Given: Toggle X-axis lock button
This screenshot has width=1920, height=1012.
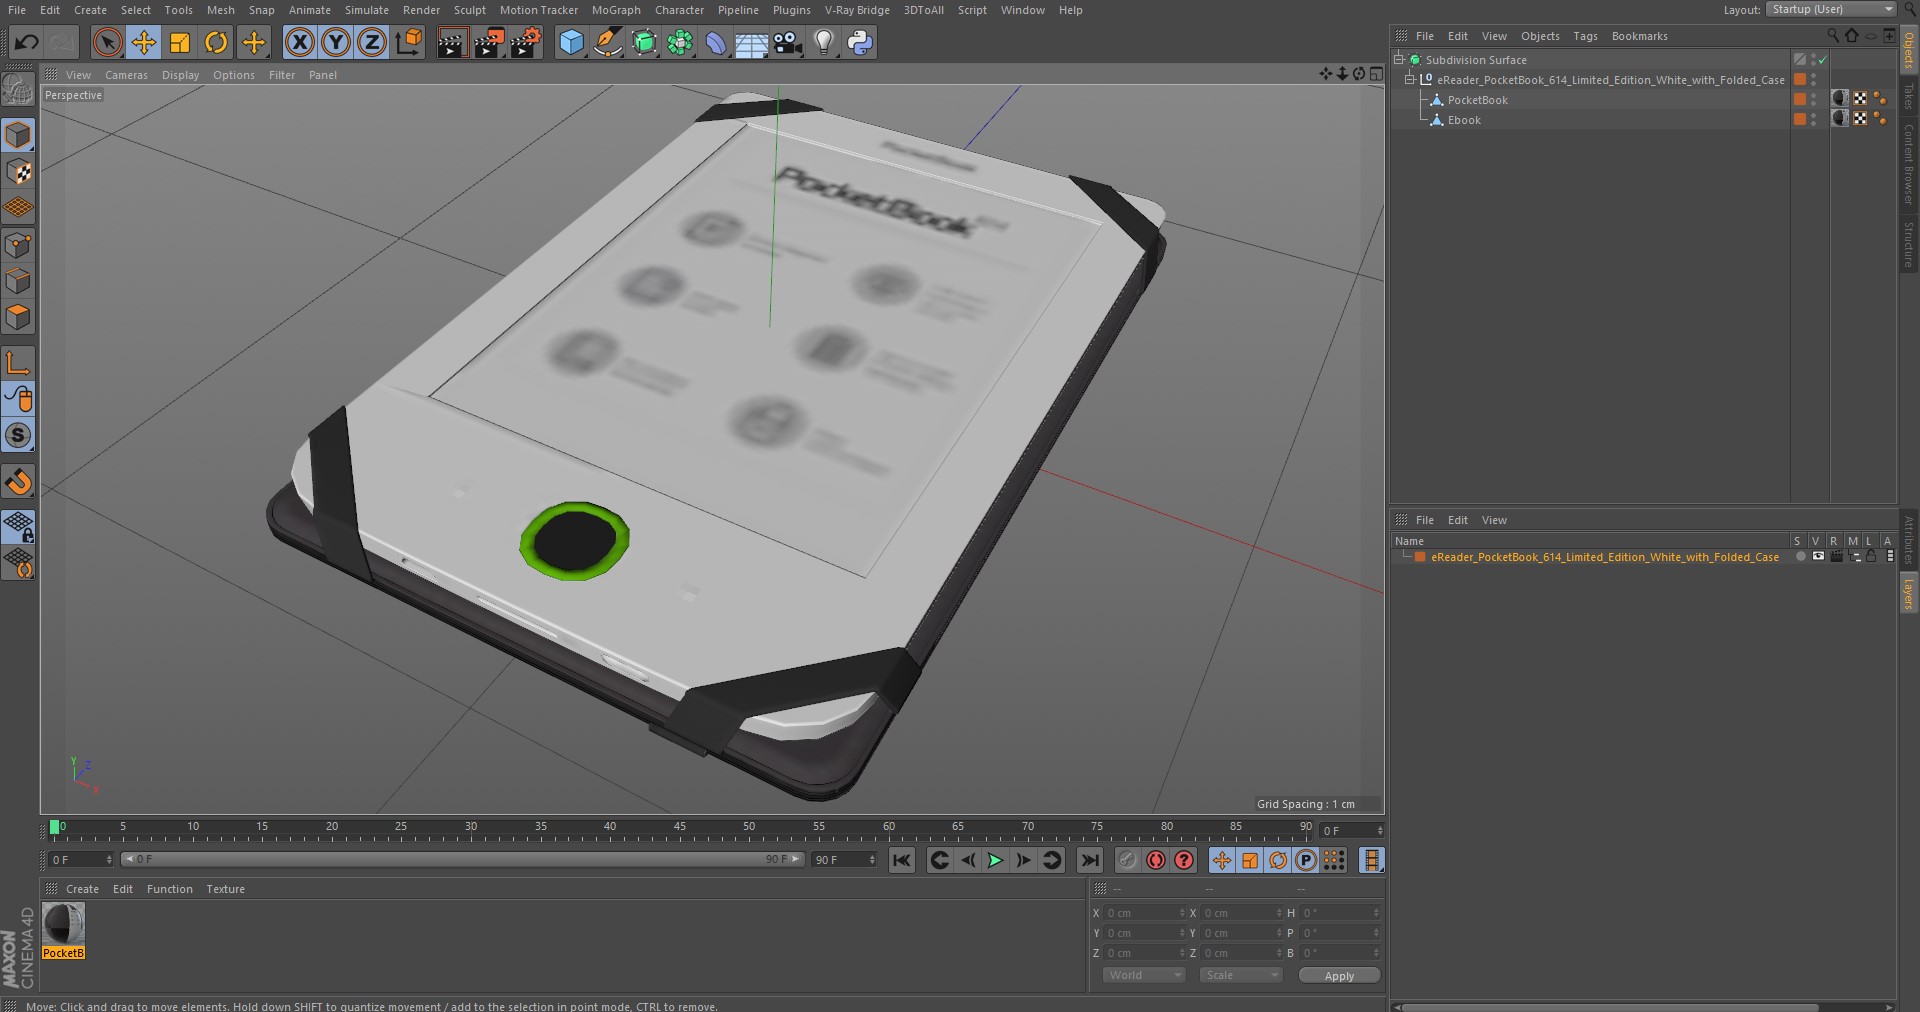Looking at the screenshot, I should point(299,42).
